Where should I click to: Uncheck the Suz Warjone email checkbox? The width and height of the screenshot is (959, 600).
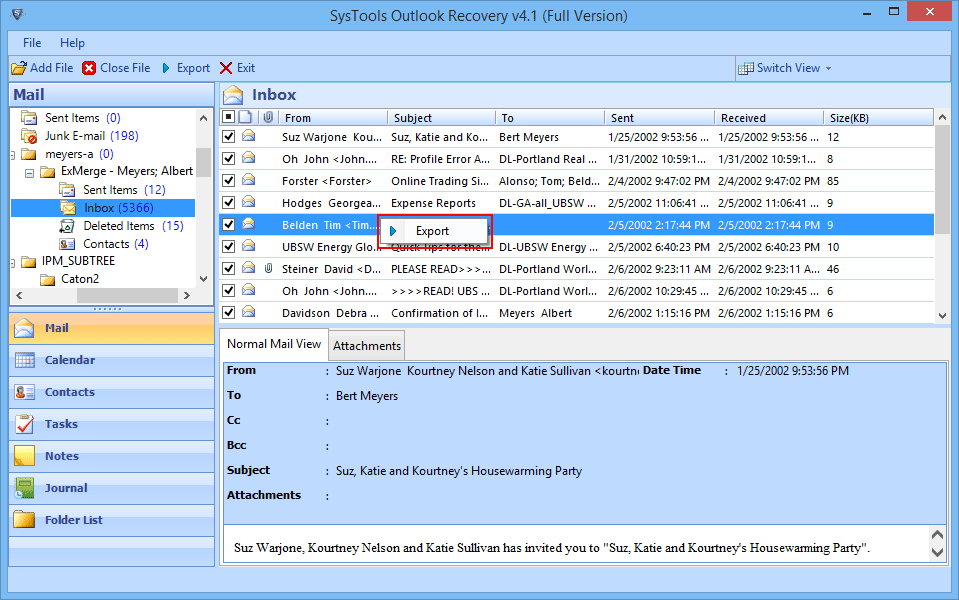coord(229,136)
